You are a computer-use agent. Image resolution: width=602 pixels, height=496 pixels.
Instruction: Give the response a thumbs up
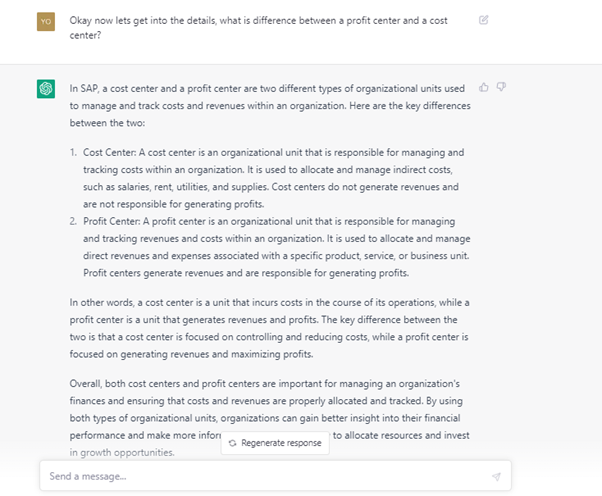click(484, 88)
